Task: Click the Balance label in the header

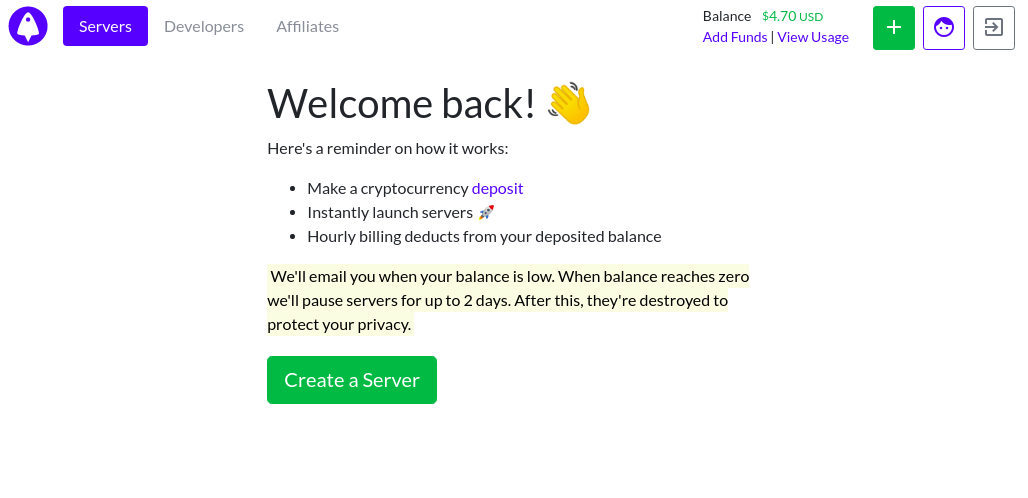Action: click(727, 16)
